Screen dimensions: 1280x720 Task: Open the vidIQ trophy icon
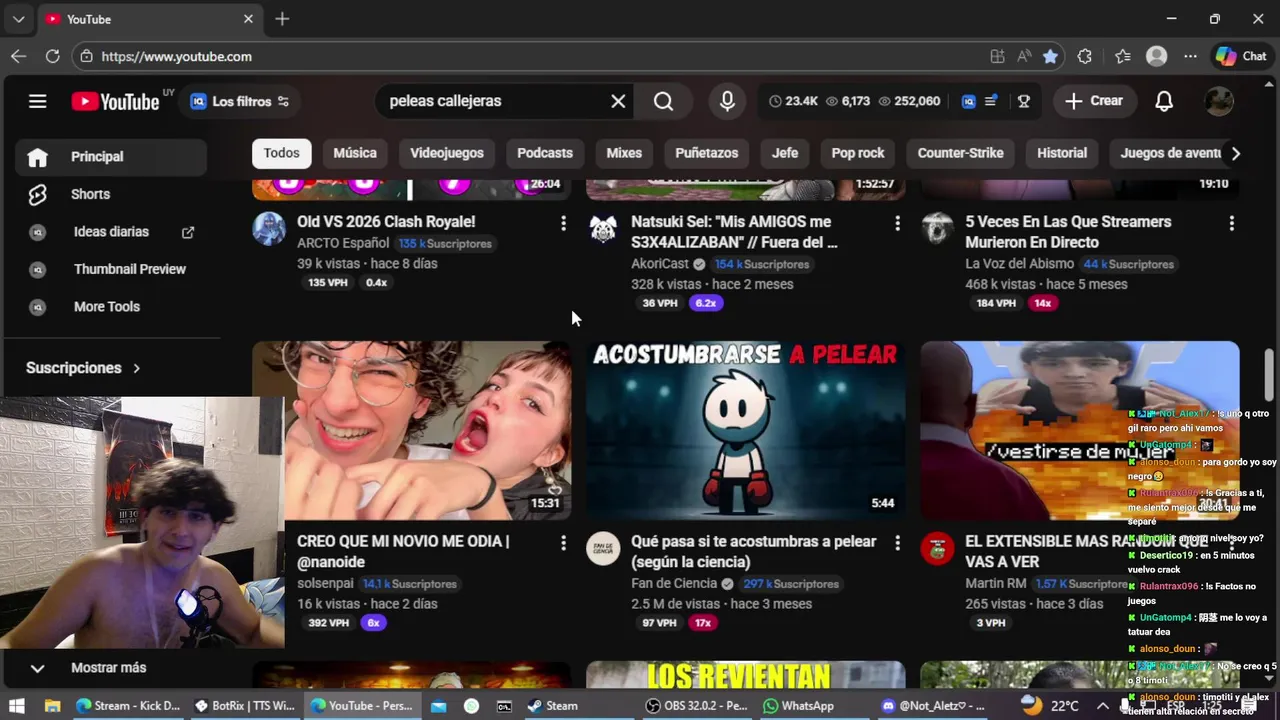click(1024, 101)
